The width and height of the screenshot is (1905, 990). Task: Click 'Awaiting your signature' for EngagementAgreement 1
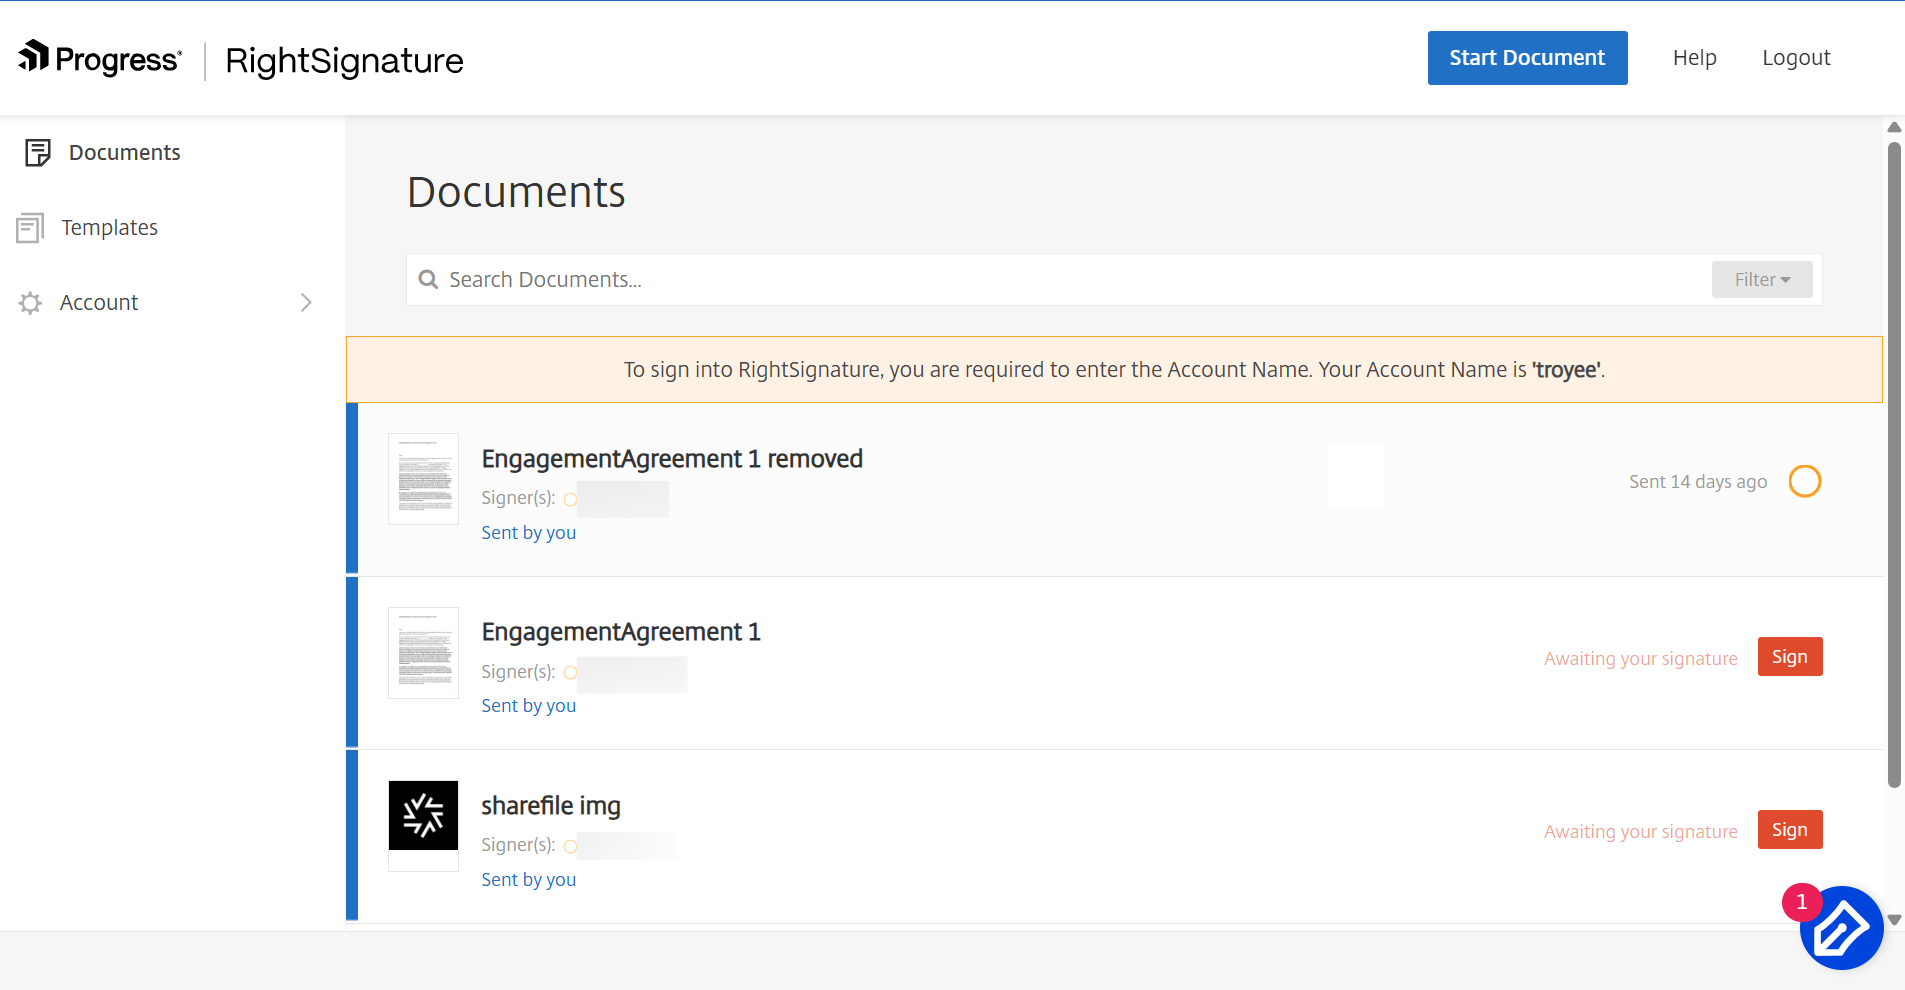coord(1641,659)
